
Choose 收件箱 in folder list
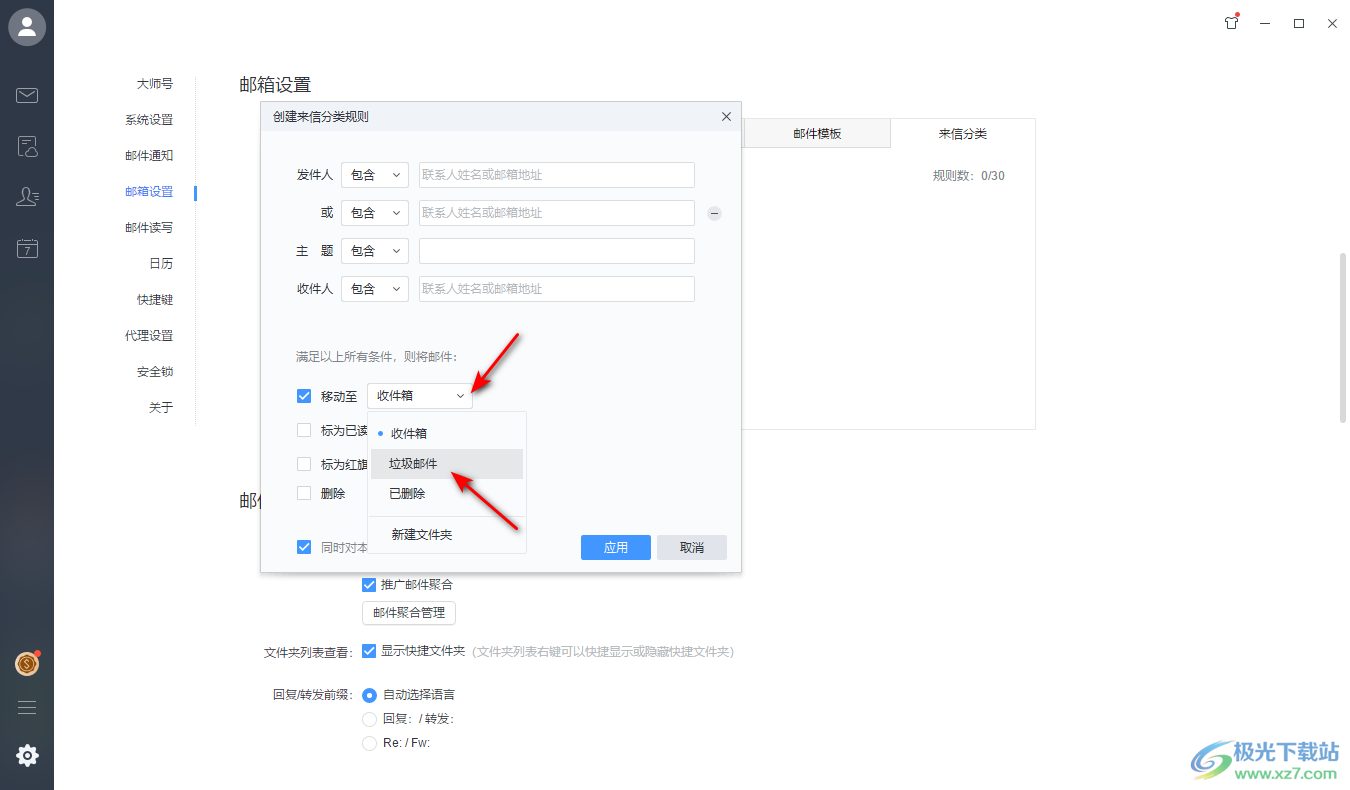[446, 433]
